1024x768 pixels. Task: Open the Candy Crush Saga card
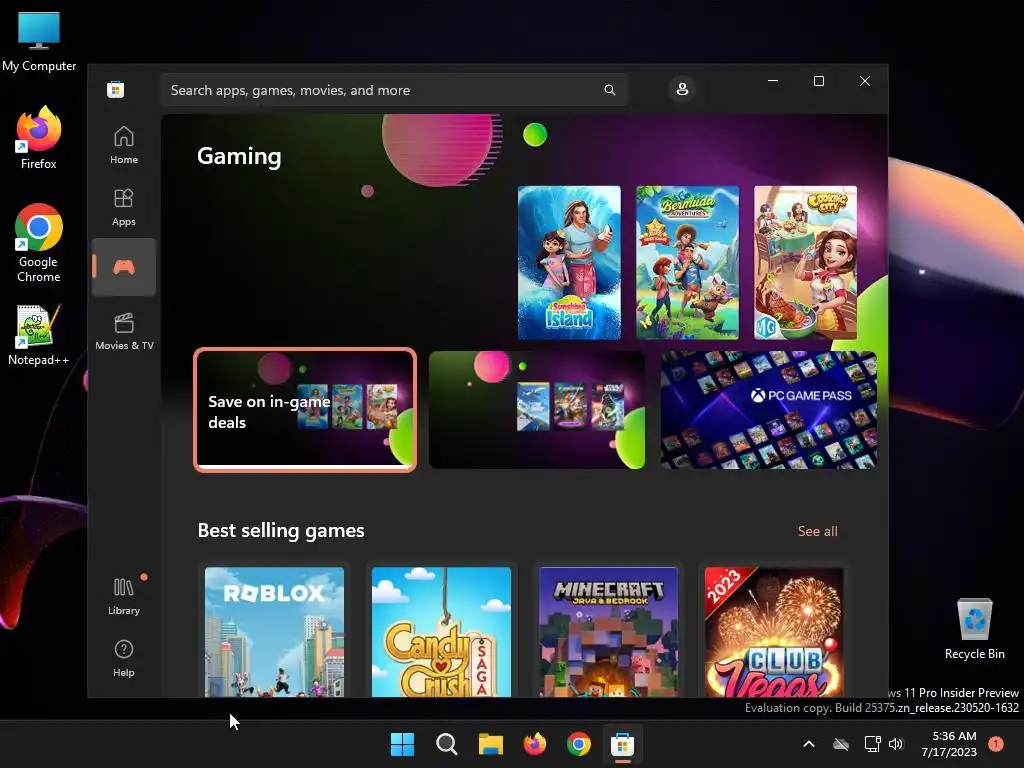tap(441, 632)
